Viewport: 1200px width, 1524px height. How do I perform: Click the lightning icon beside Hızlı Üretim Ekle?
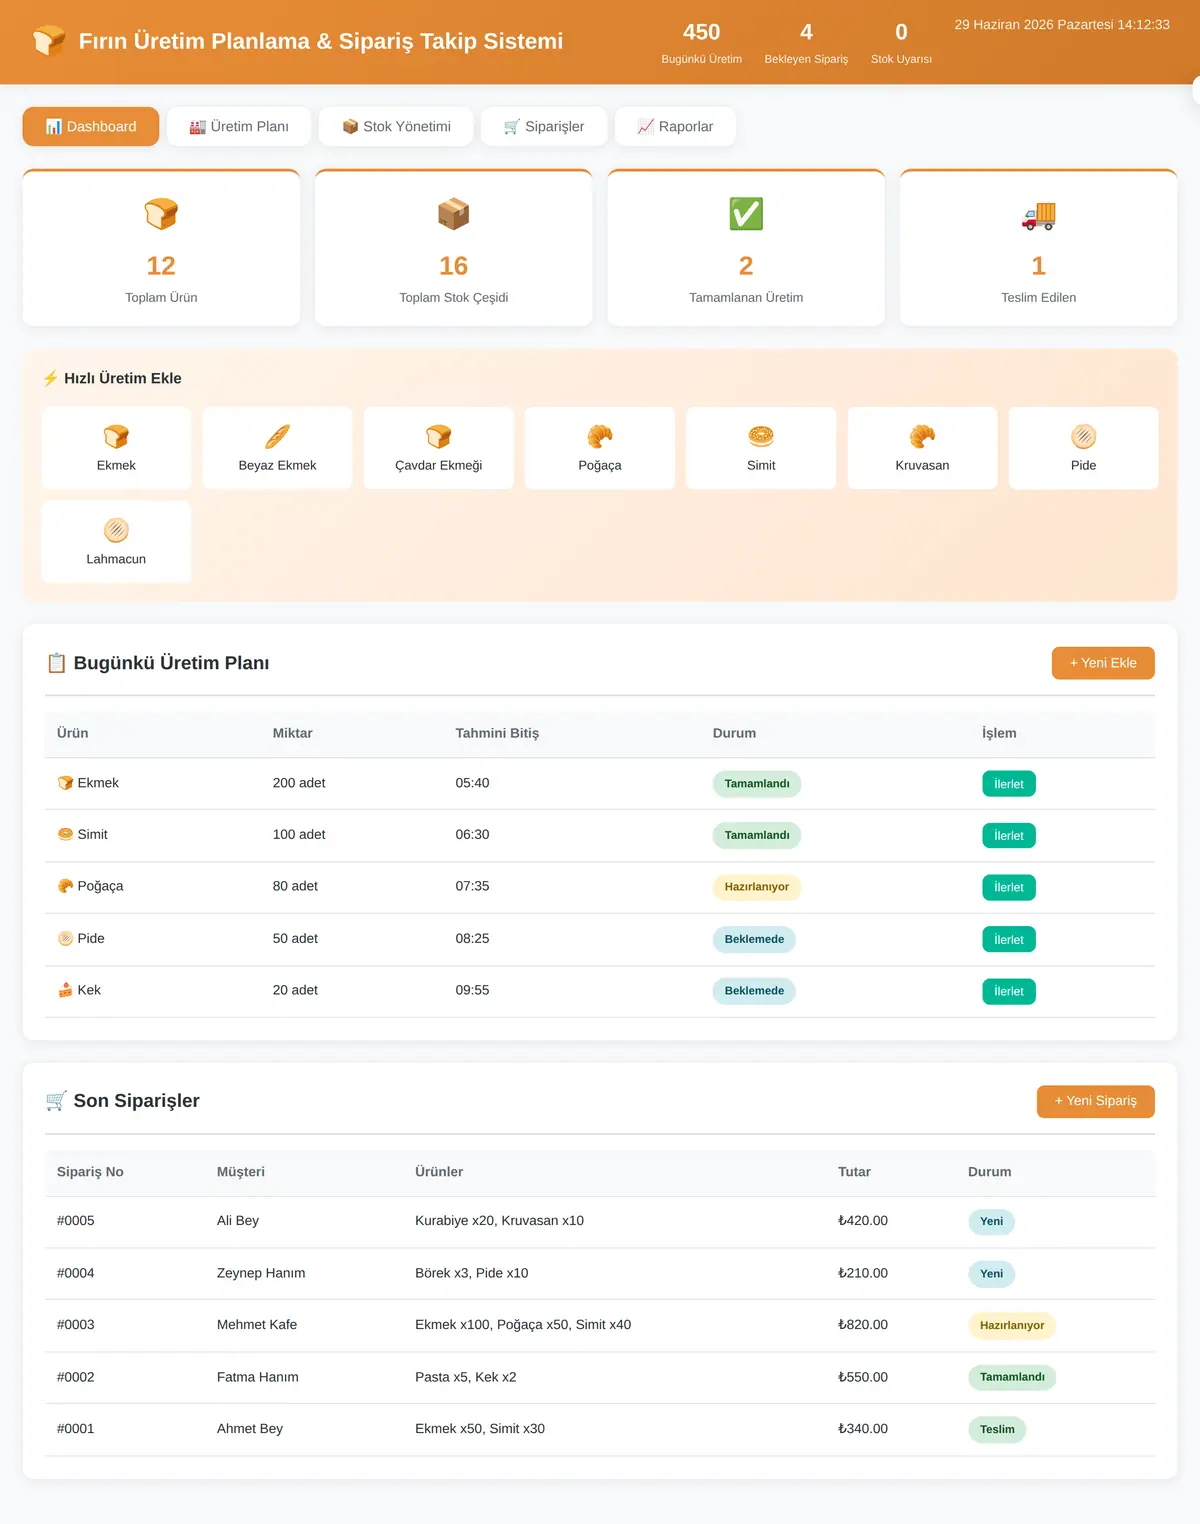click(51, 378)
